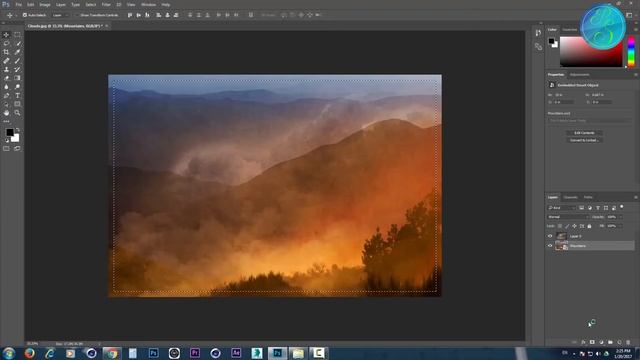Select the Gradient tool
This screenshot has height=360, width=640.
coord(17,78)
